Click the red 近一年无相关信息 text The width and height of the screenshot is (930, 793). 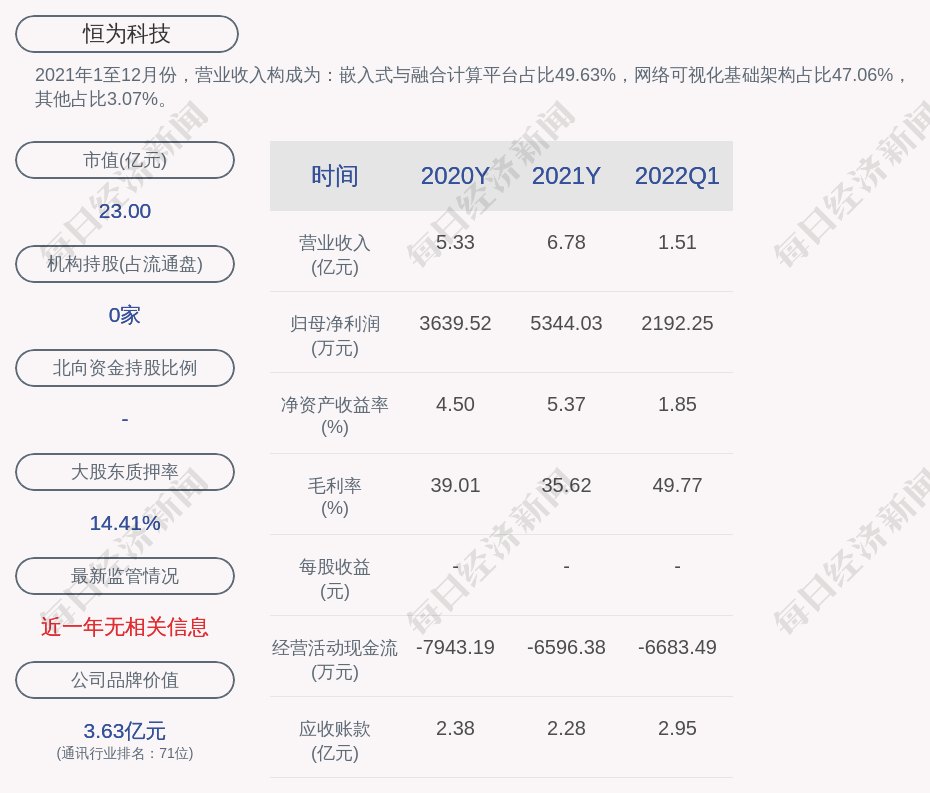125,627
